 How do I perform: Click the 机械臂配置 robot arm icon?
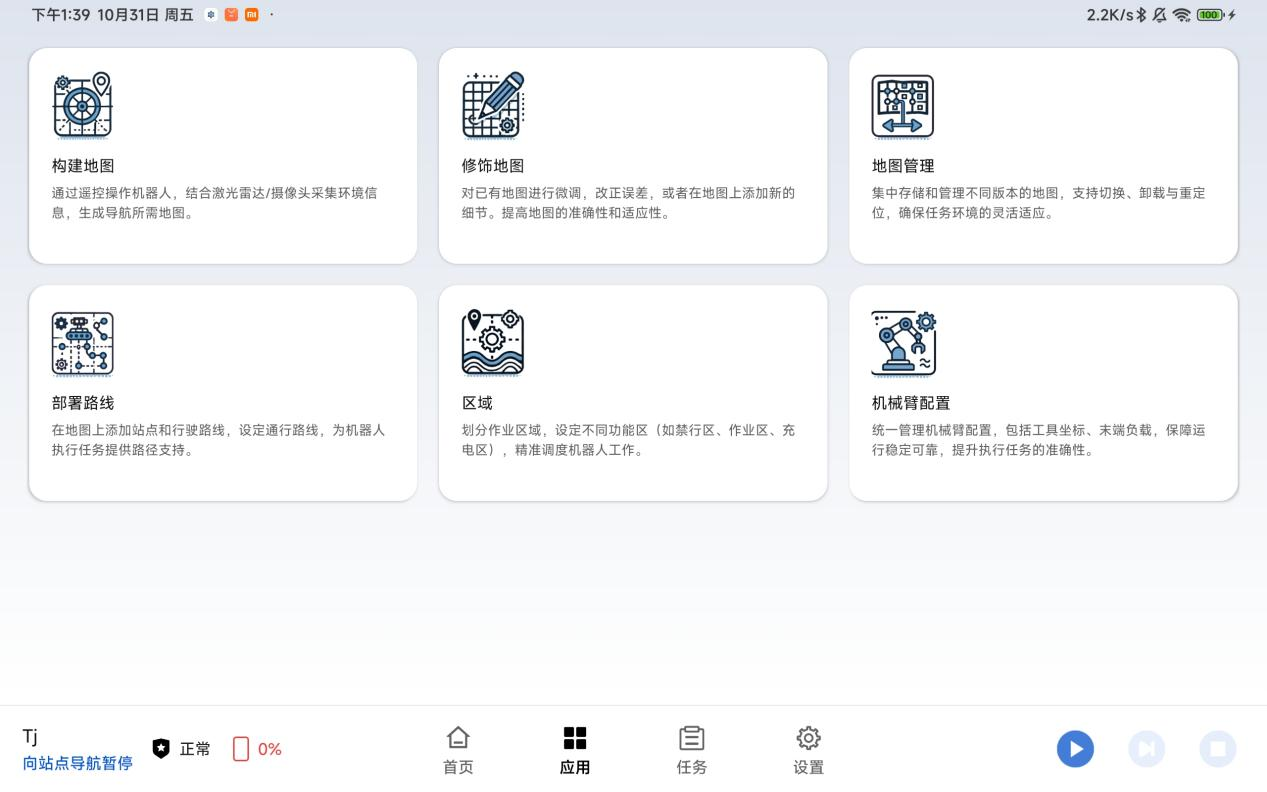point(903,343)
